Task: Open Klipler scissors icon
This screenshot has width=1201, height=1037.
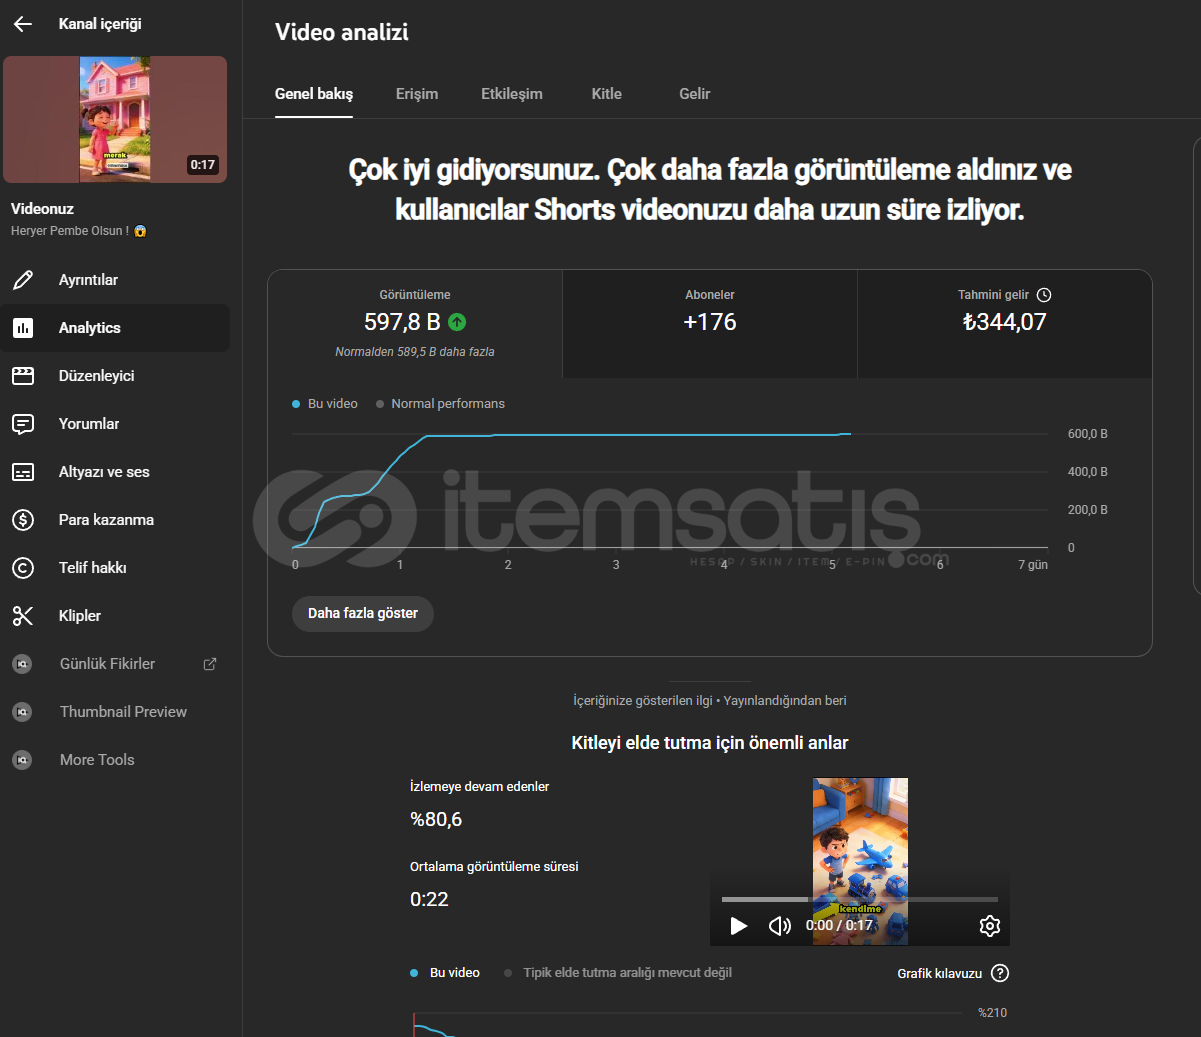Action: point(23,616)
